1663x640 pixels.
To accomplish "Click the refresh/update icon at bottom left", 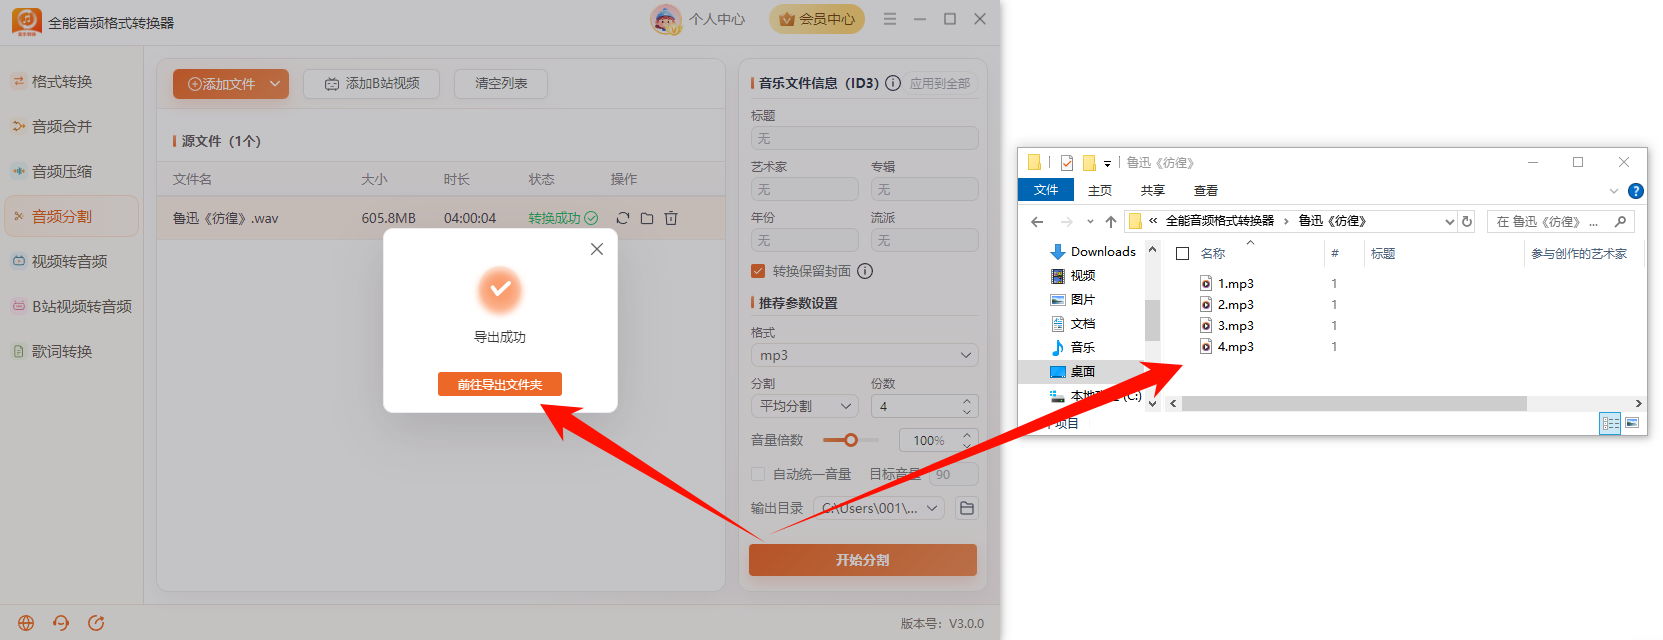I will (x=96, y=623).
